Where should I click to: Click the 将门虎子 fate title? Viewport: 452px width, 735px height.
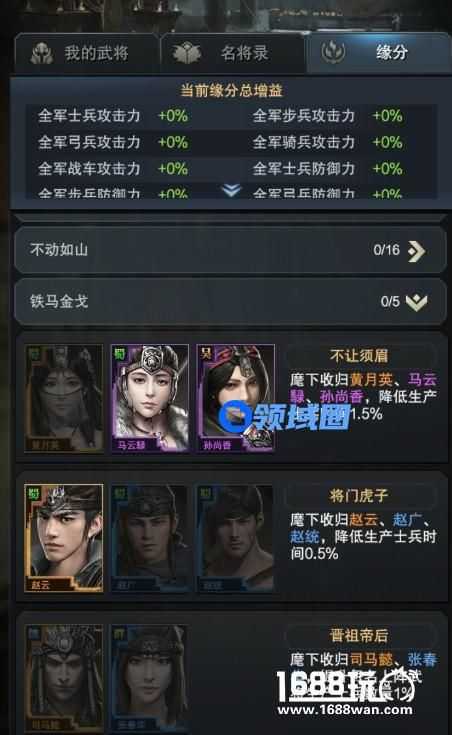click(359, 495)
